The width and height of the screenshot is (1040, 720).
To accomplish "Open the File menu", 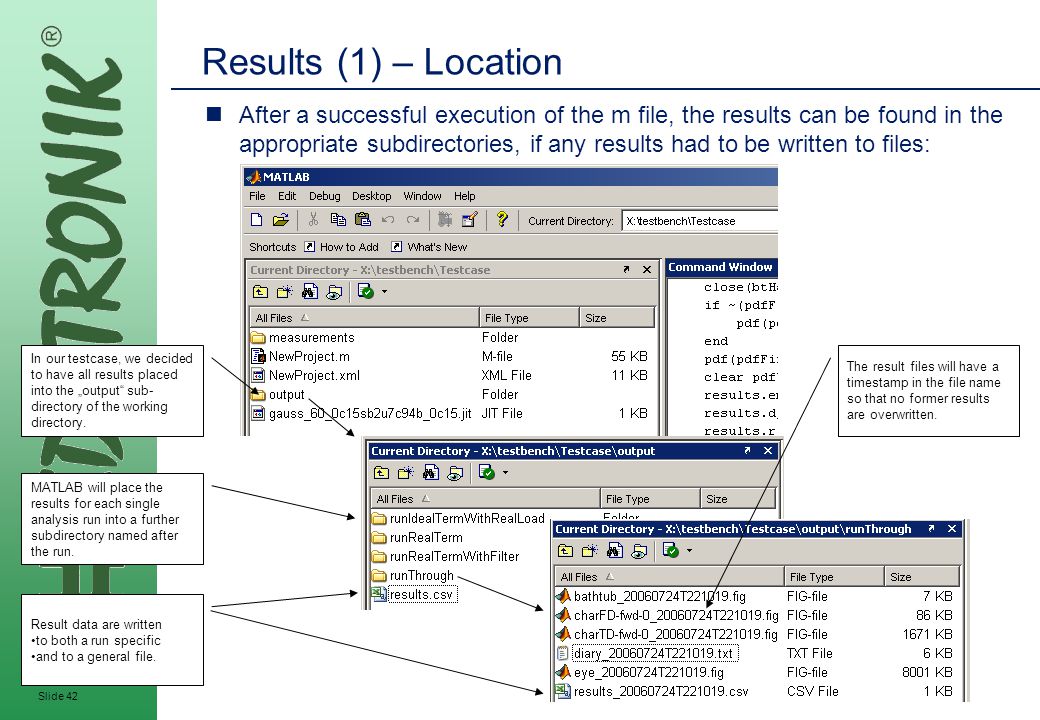I will click(257, 196).
